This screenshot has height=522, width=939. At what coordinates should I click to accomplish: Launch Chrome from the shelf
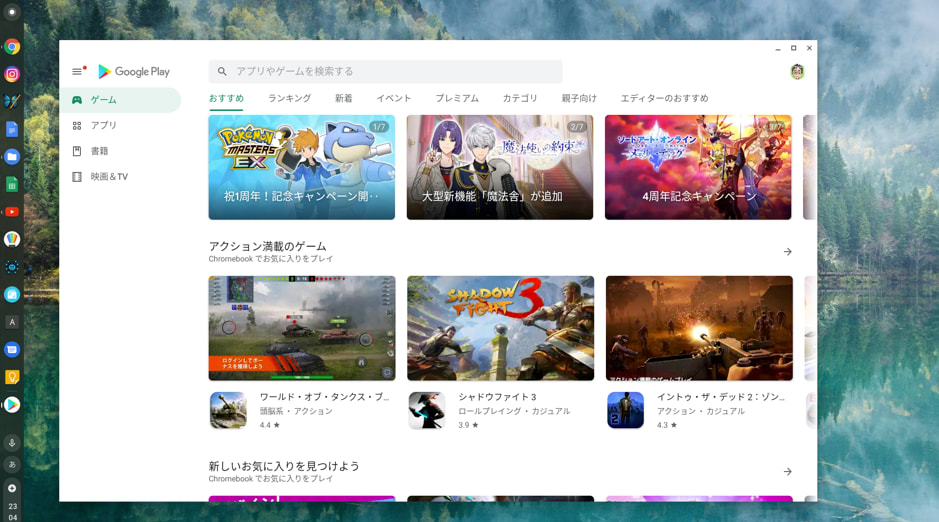[12, 47]
